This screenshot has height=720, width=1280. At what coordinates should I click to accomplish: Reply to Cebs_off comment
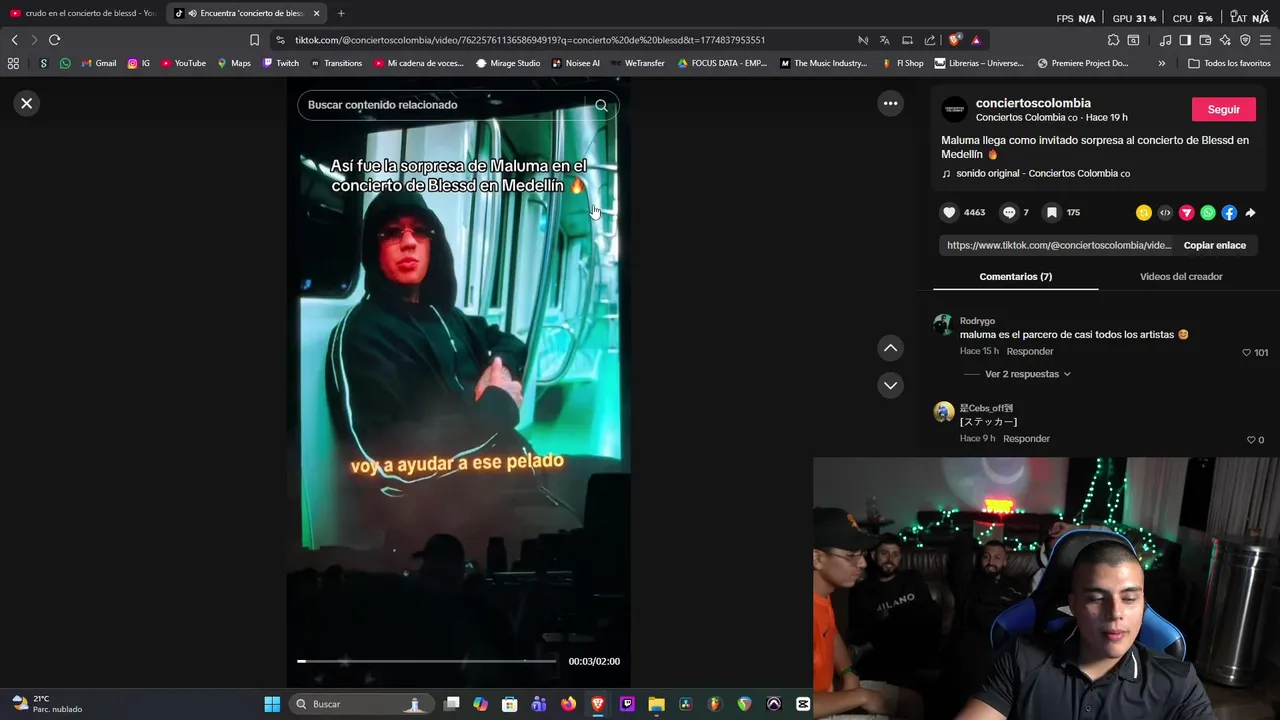[1026, 438]
